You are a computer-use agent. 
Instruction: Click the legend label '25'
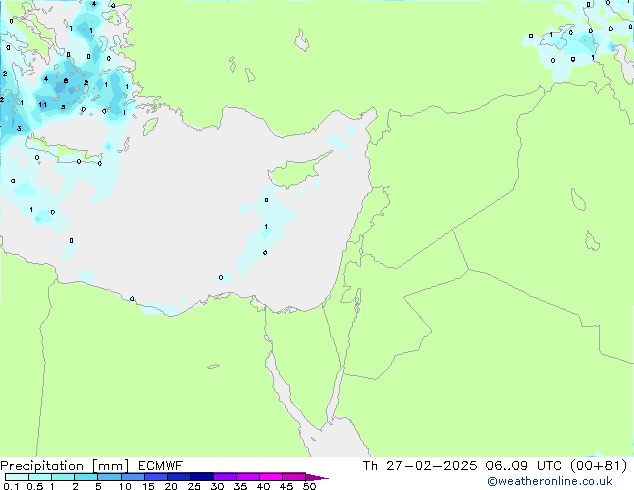coord(194,486)
